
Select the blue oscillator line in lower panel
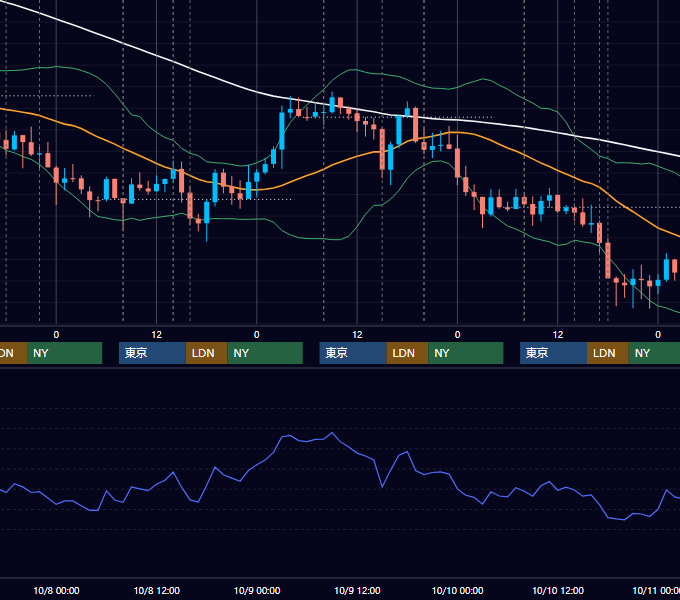click(x=333, y=433)
